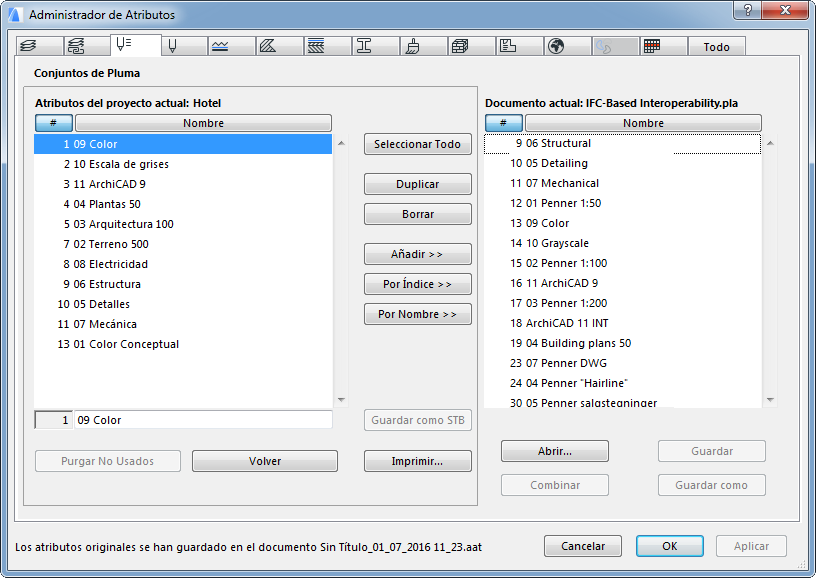The height and width of the screenshot is (578, 816).
Task: Open the Composites layered tab icon
Action: point(327,46)
